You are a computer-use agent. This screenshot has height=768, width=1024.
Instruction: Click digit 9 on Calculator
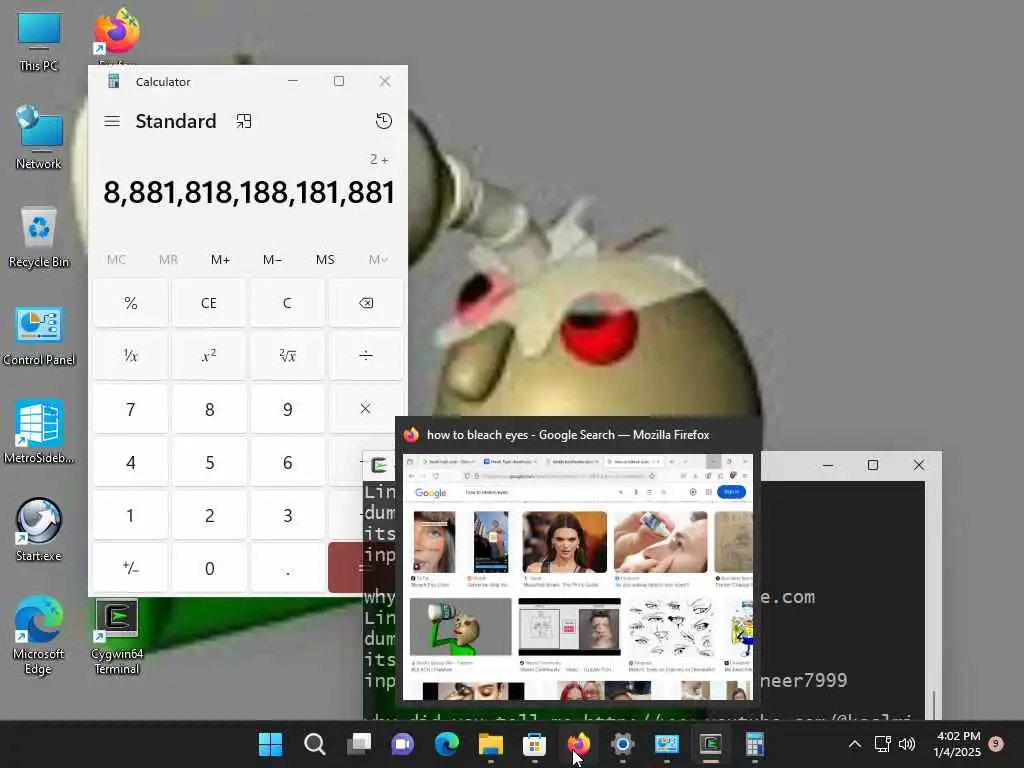(x=287, y=409)
